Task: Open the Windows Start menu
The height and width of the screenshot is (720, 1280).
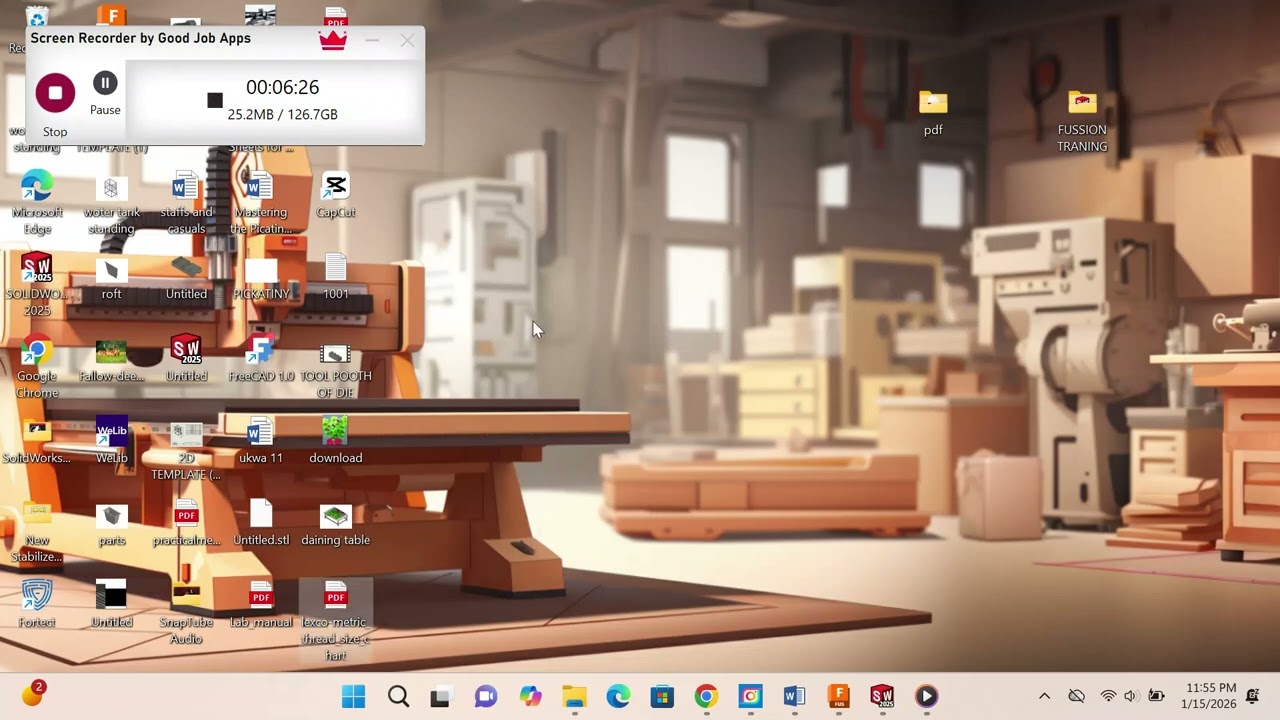Action: (353, 697)
